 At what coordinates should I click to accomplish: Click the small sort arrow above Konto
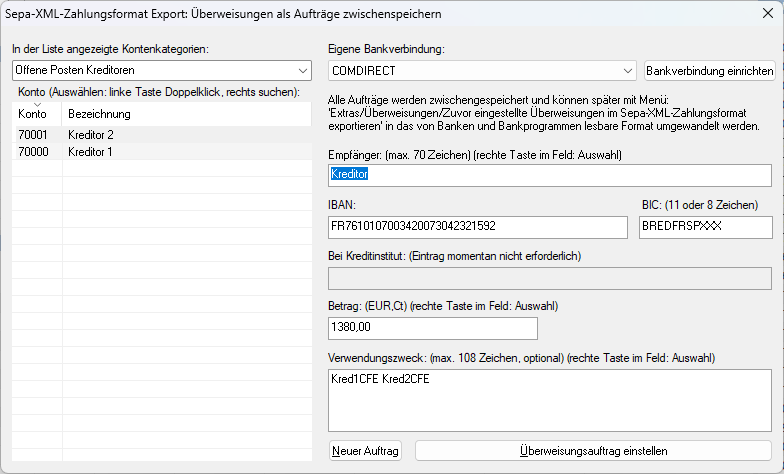click(37, 104)
